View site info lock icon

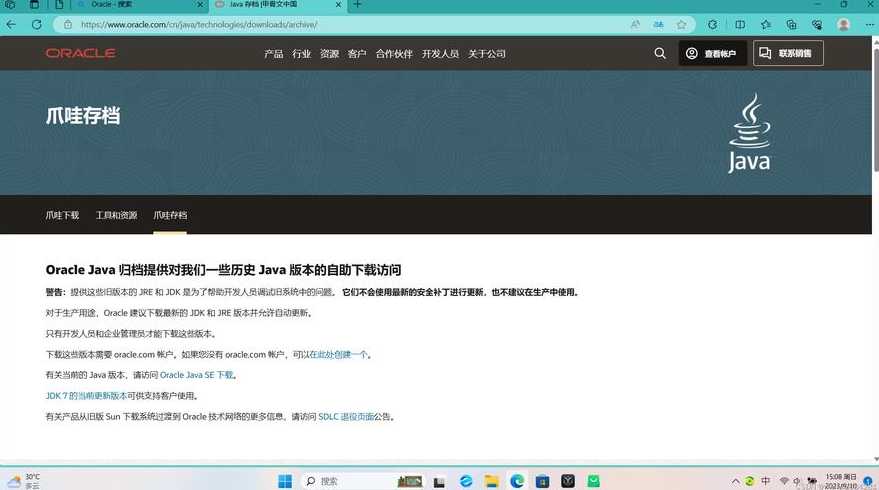pyautogui.click(x=68, y=25)
